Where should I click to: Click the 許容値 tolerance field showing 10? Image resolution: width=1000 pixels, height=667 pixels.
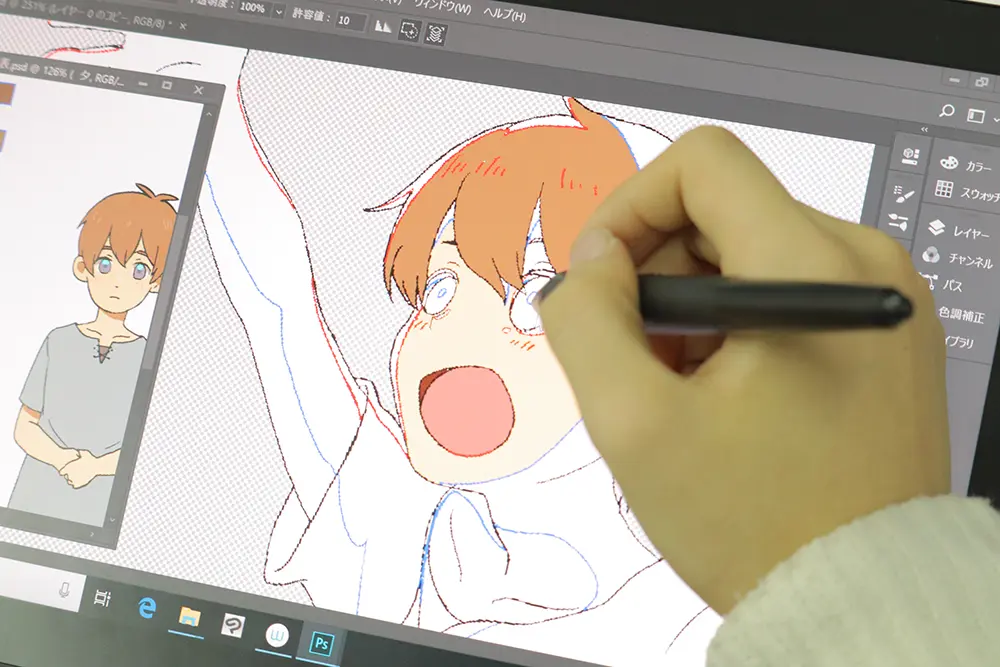[x=350, y=21]
